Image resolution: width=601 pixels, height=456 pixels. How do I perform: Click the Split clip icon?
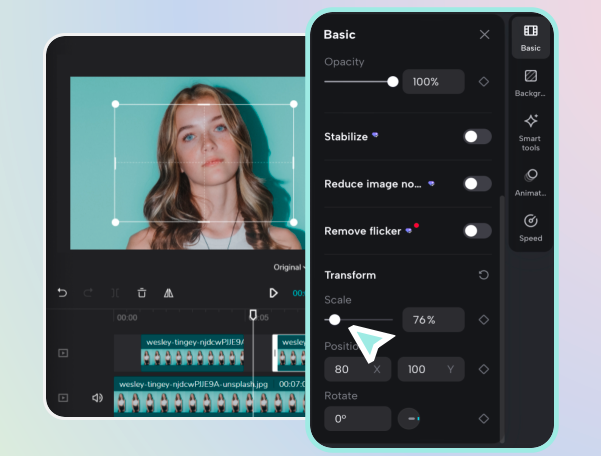coord(115,293)
